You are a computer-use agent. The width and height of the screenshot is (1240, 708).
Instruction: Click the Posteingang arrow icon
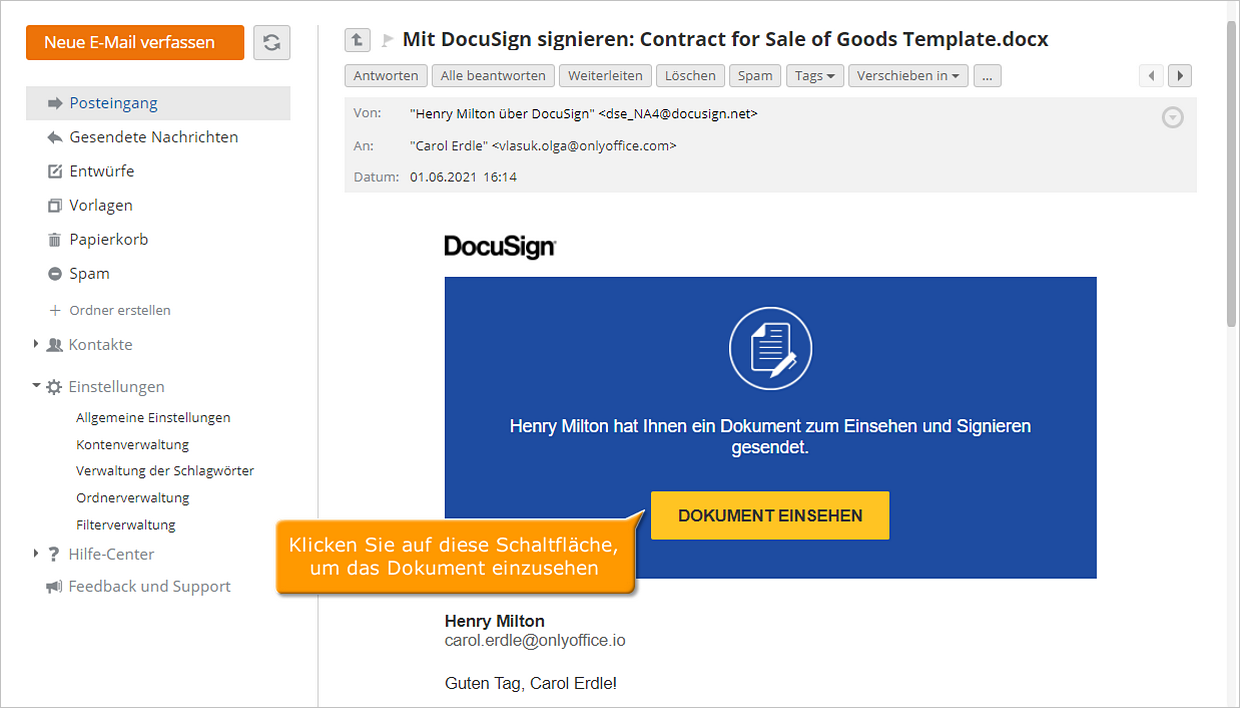(55, 103)
